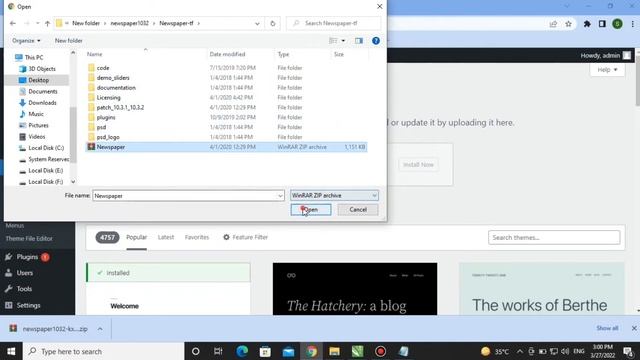Switch to Latest themes tab
Image resolution: width=640 pixels, height=360 pixels.
click(166, 237)
